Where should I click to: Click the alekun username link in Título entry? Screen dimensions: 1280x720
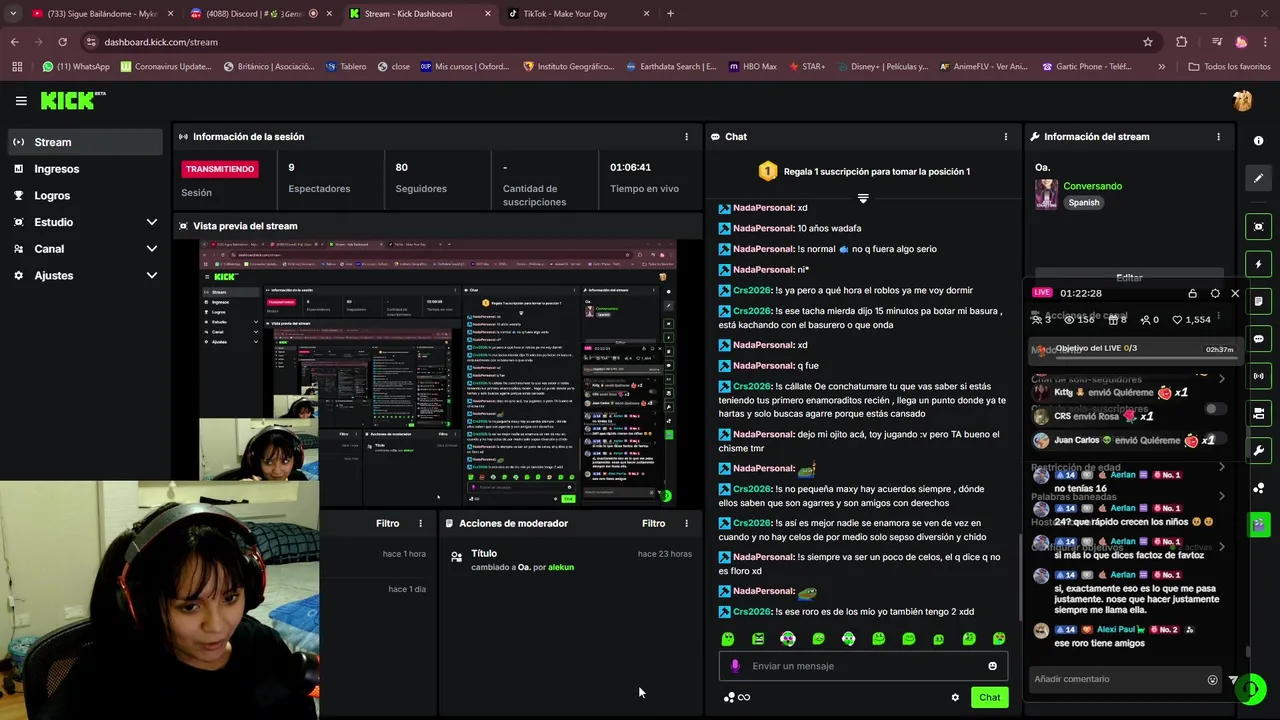pyautogui.click(x=561, y=567)
